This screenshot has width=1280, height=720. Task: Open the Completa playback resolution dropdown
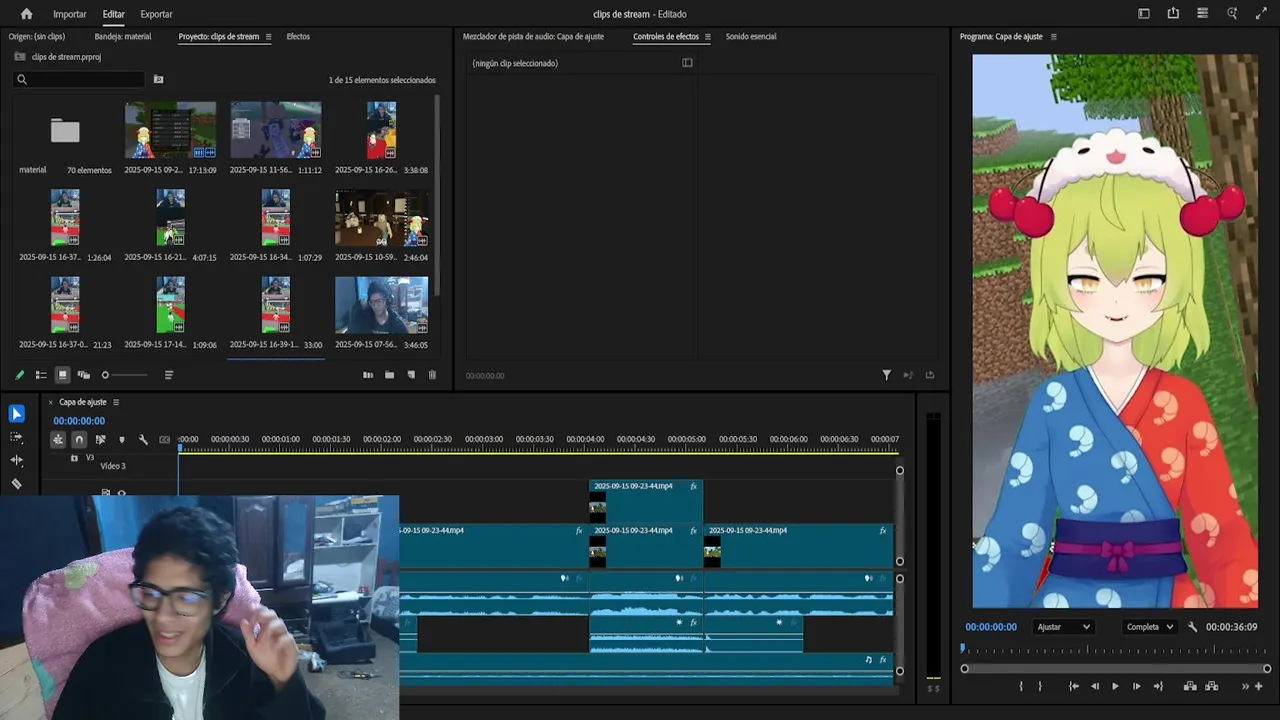pos(1149,627)
